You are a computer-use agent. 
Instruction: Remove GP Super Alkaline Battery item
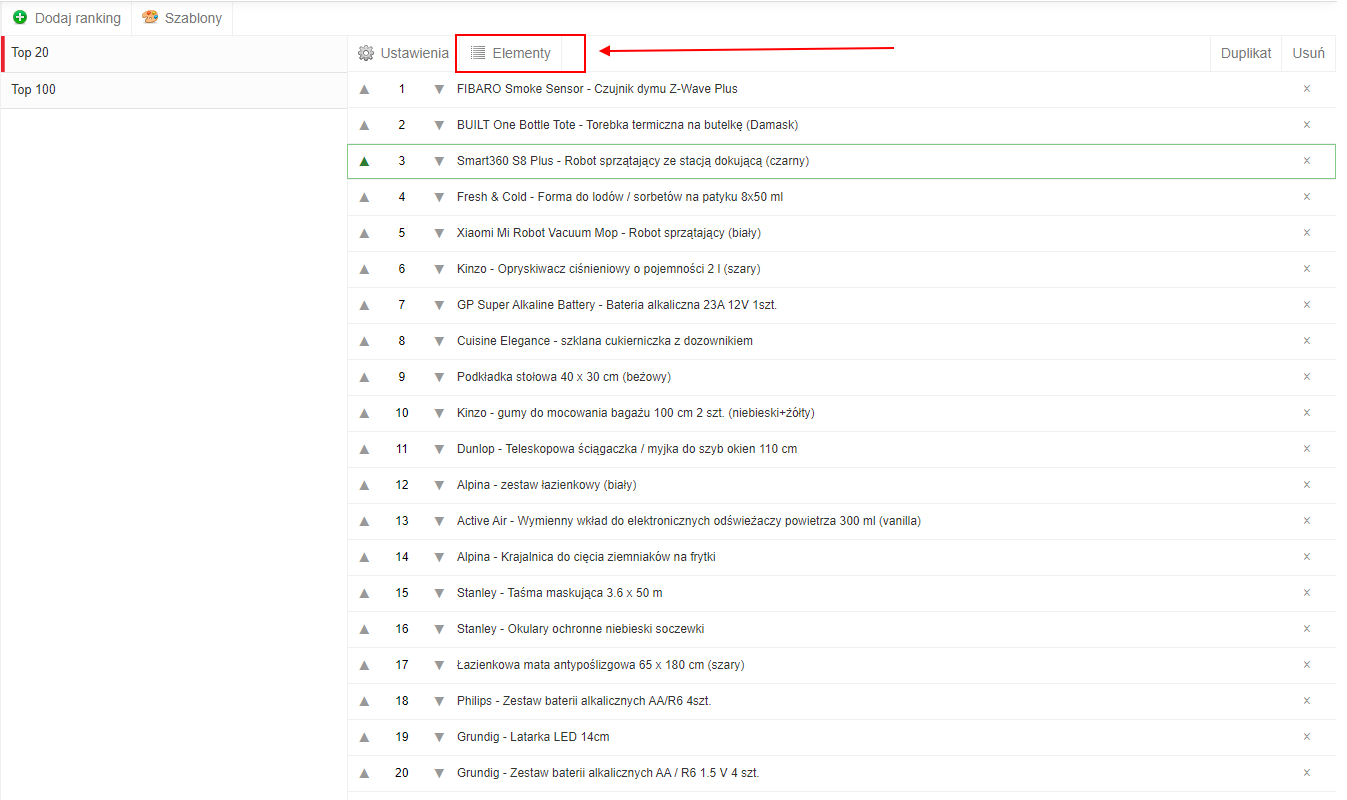pyautogui.click(x=1306, y=305)
